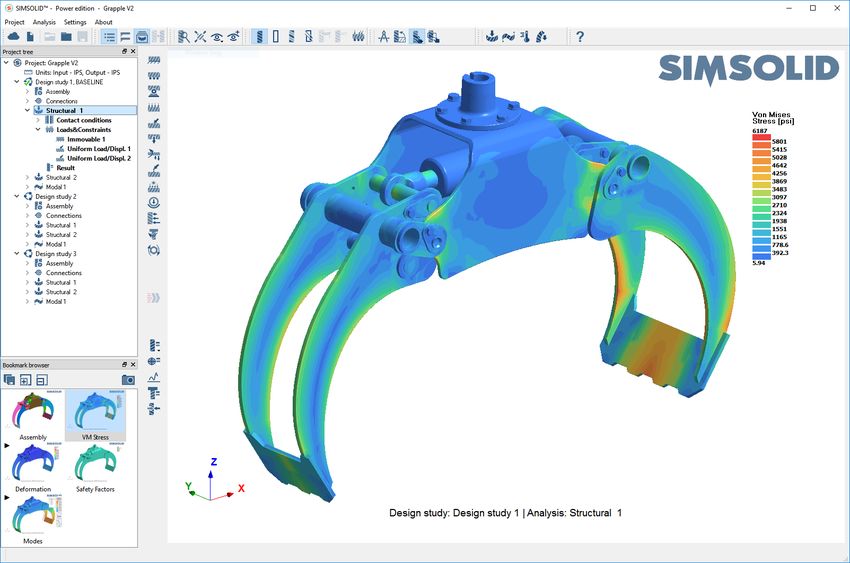
Task: Create thermal analysis via thermometer toolbar icon
Action: (525, 36)
